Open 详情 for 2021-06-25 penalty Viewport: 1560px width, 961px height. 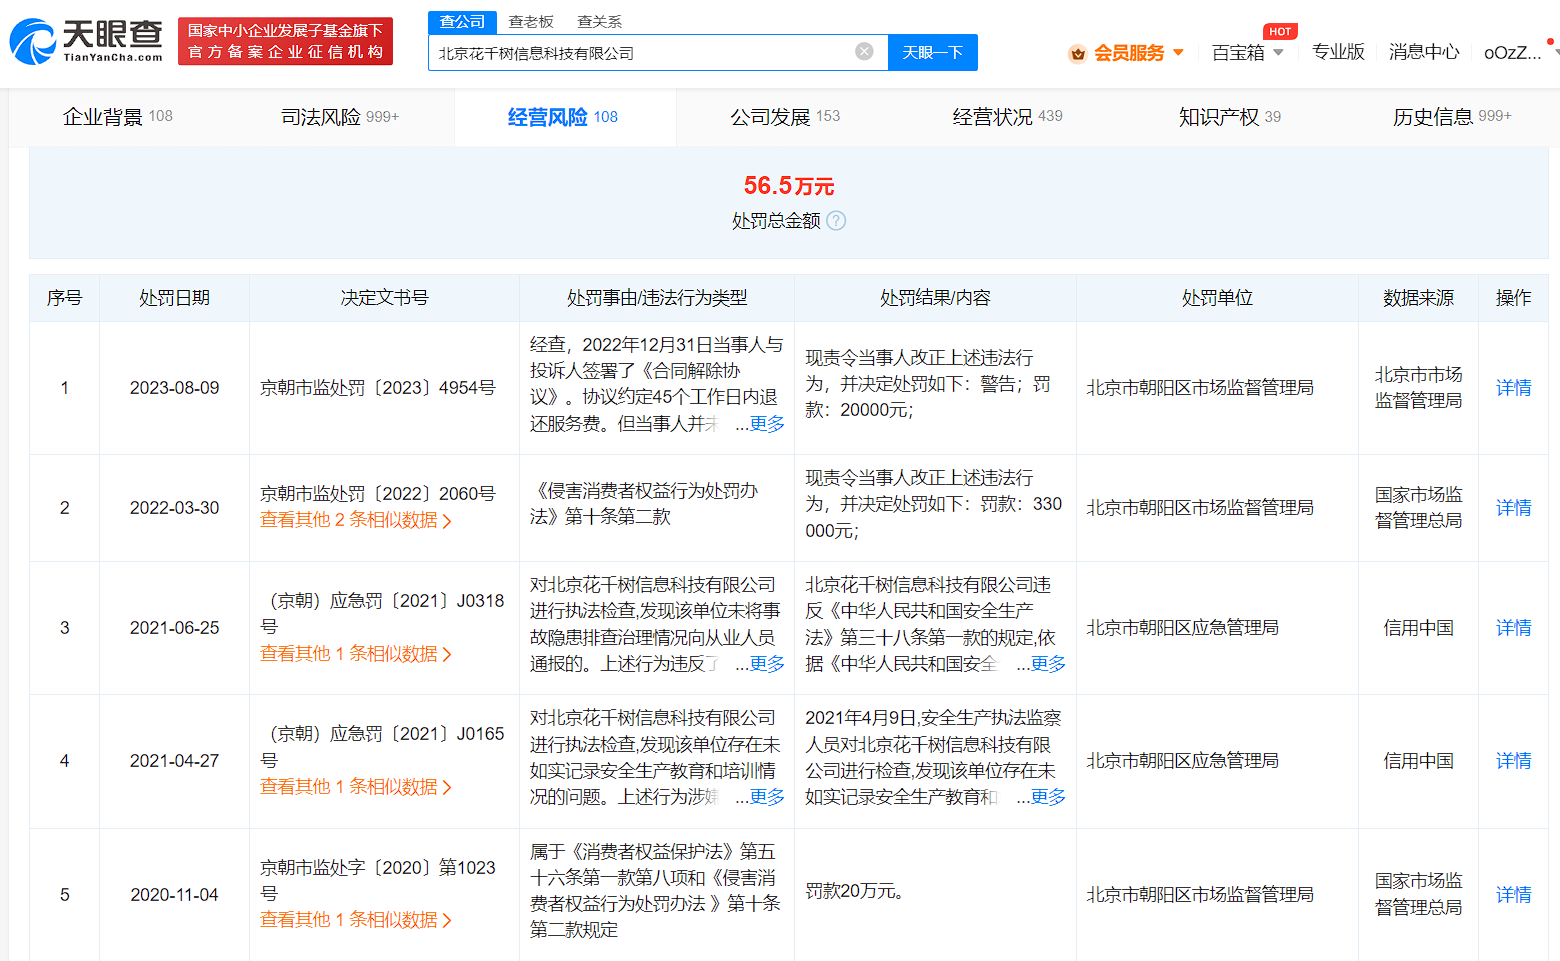coord(1514,628)
